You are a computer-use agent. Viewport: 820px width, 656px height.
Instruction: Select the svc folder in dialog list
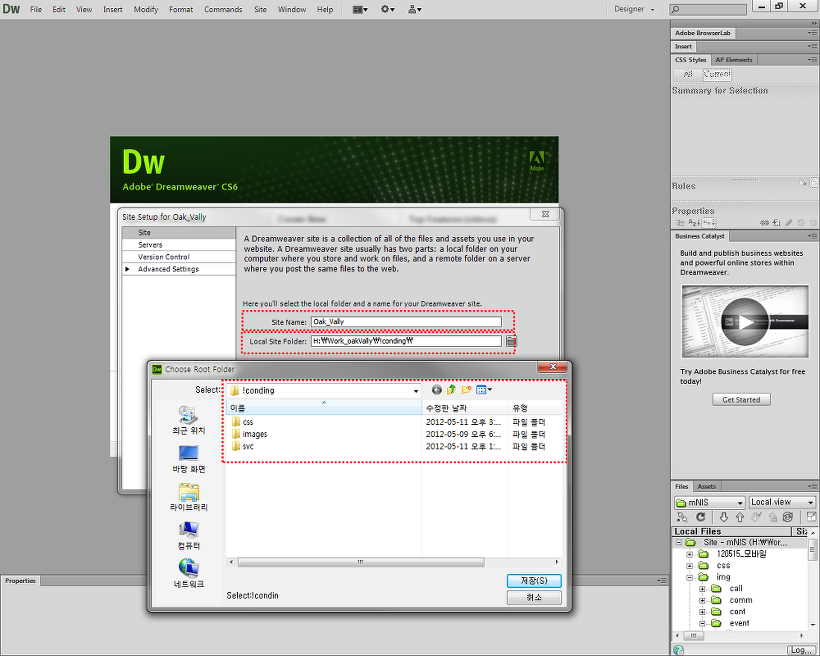[x=243, y=446]
